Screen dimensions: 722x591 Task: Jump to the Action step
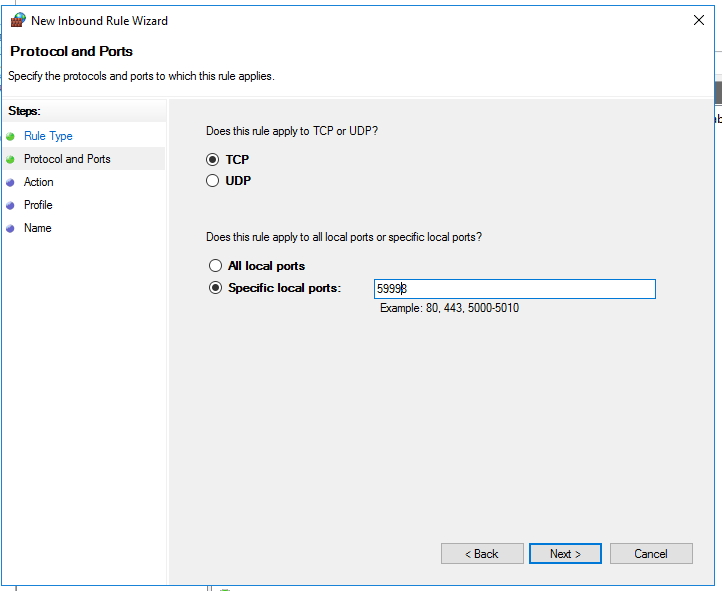click(39, 182)
